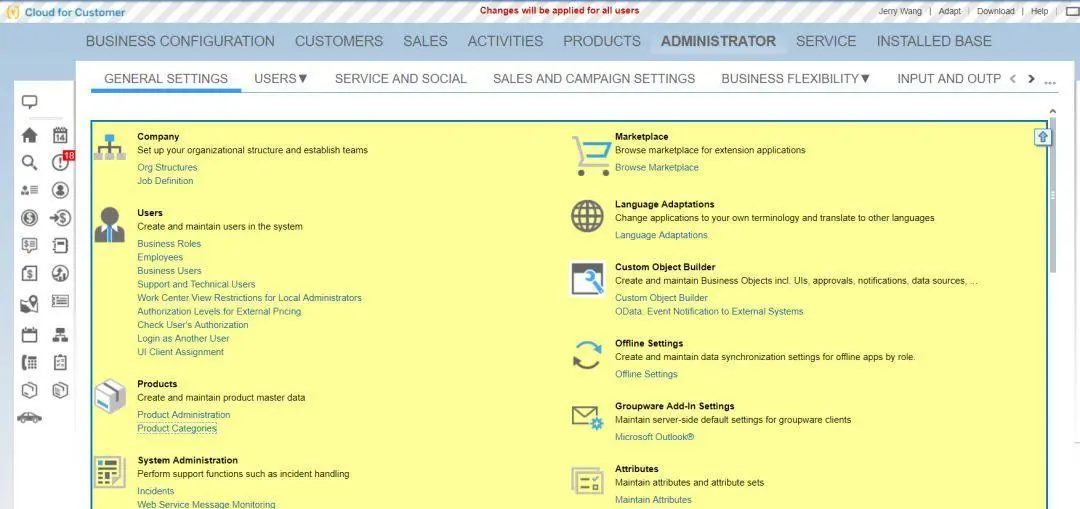Open the dollar document icon in sidebar
Screen dimensions: 1080x509
click(x=29, y=273)
